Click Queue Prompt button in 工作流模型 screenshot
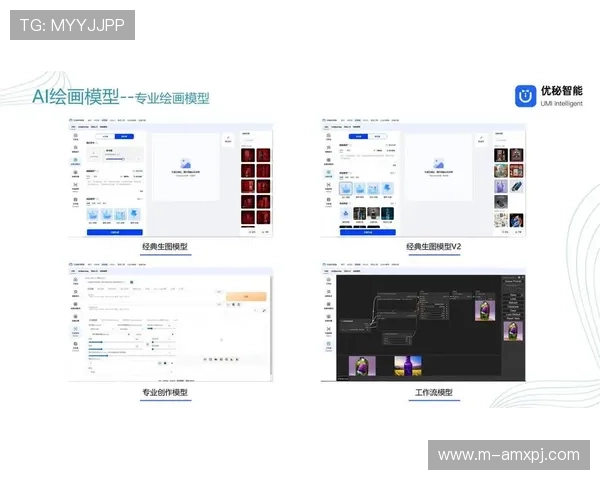The image size is (600, 480). [x=513, y=281]
